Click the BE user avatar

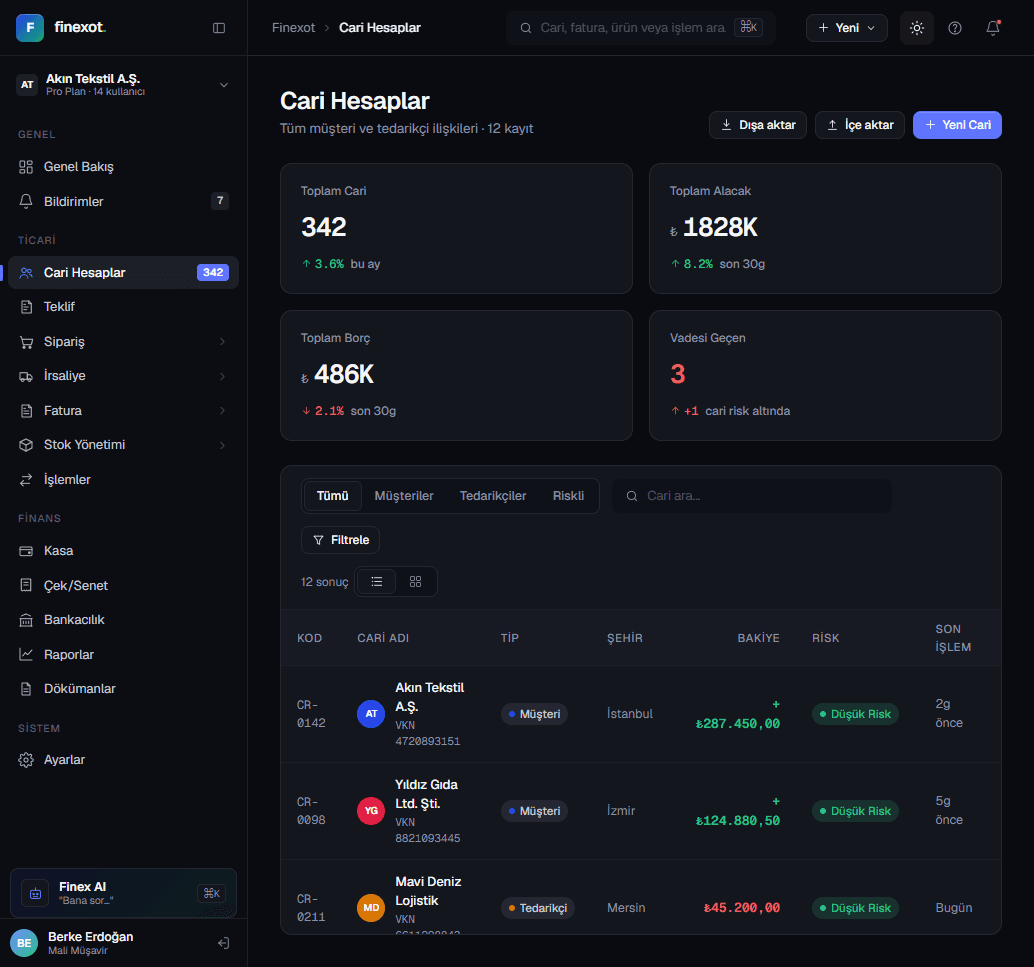click(x=24, y=943)
